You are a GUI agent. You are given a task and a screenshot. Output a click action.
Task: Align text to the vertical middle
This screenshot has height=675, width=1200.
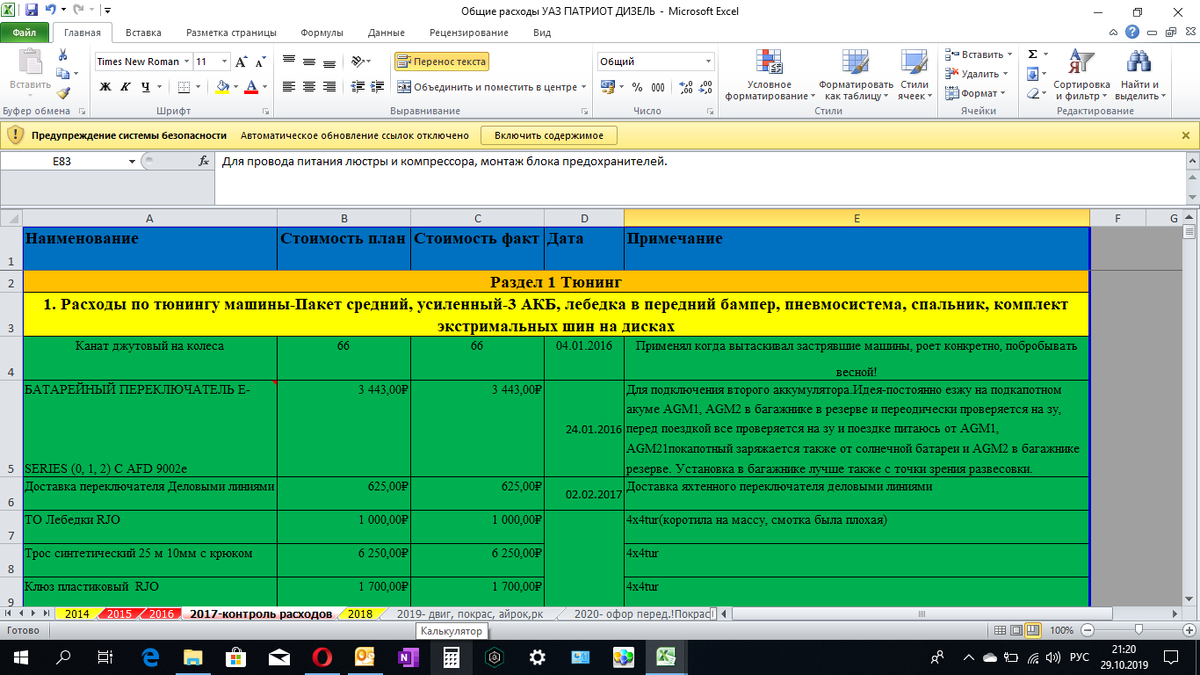[x=308, y=61]
